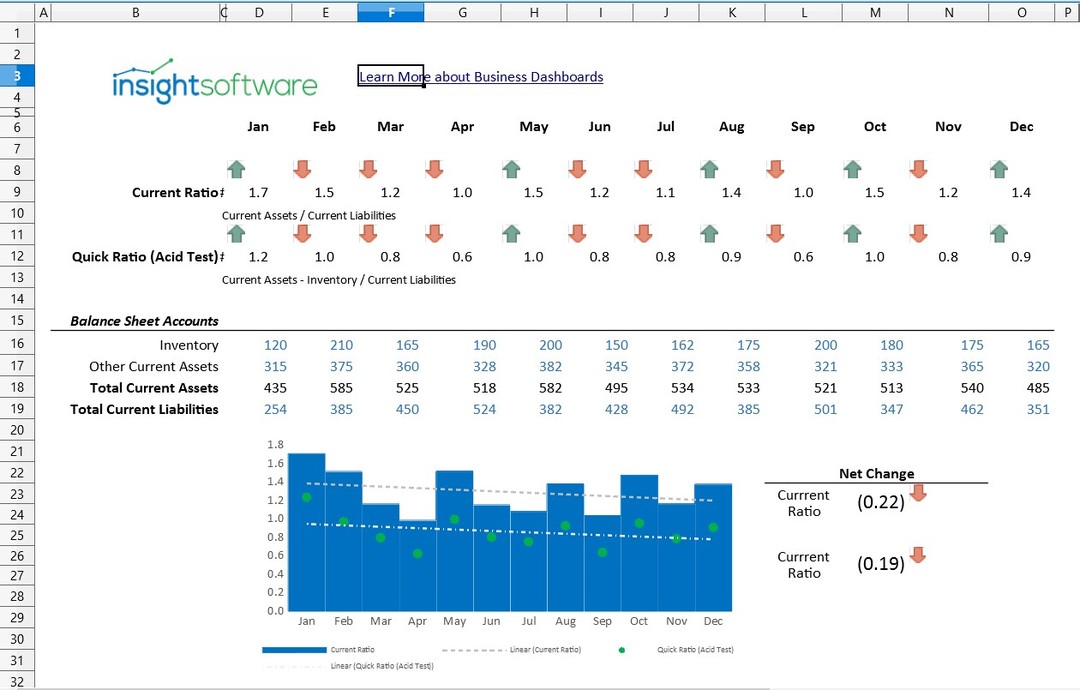The width and height of the screenshot is (1080, 690).
Task: Select December Total Current Liabilities value 351
Action: click(1037, 409)
